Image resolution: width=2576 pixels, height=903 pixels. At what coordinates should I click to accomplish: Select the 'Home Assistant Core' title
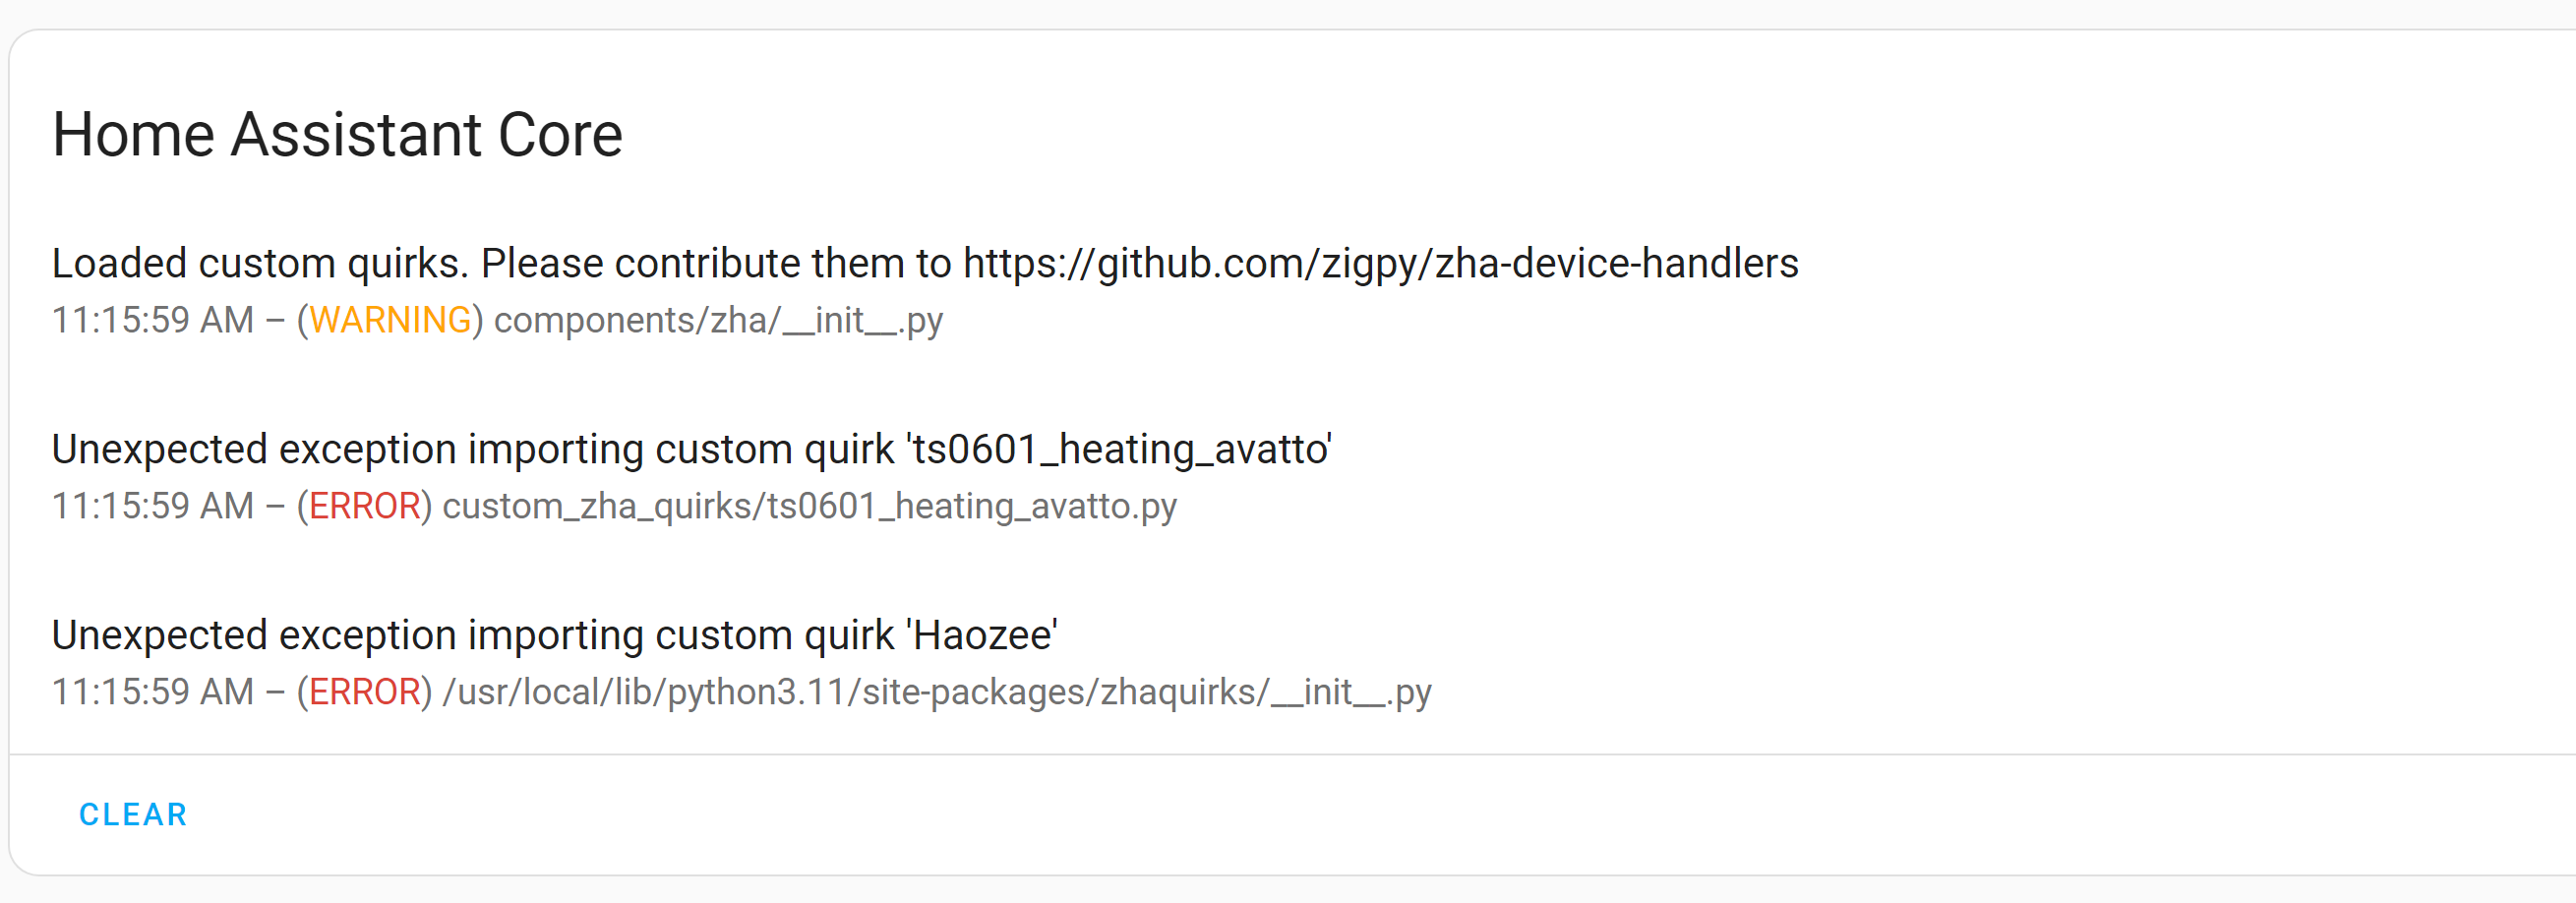338,133
